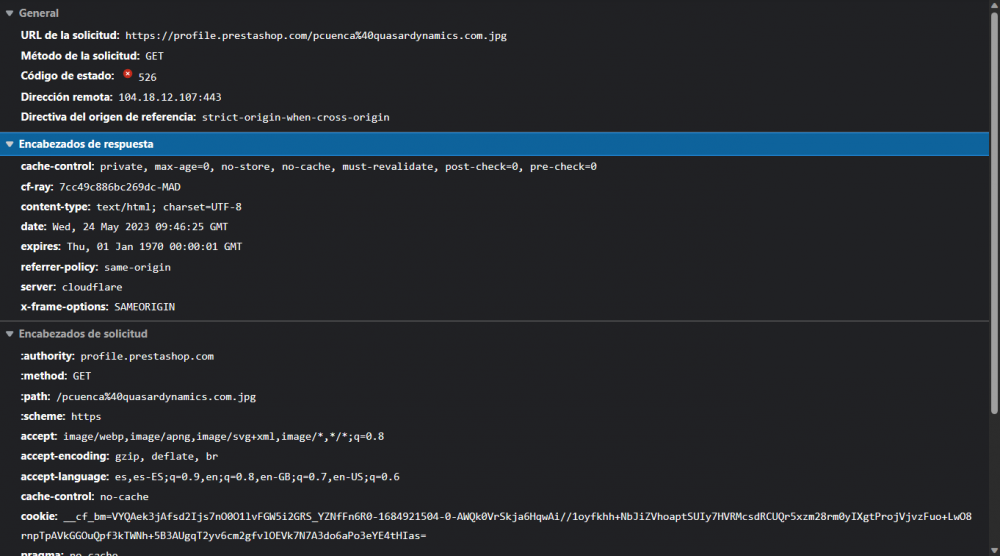Select remote address '104.18.12.107:443'
The image size is (1000, 556).
170,98
